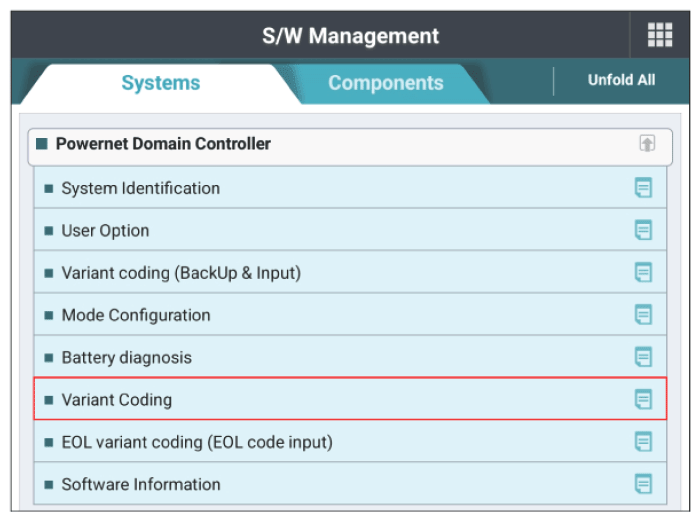
Task: Select Software Information entry
Action: (x=350, y=484)
